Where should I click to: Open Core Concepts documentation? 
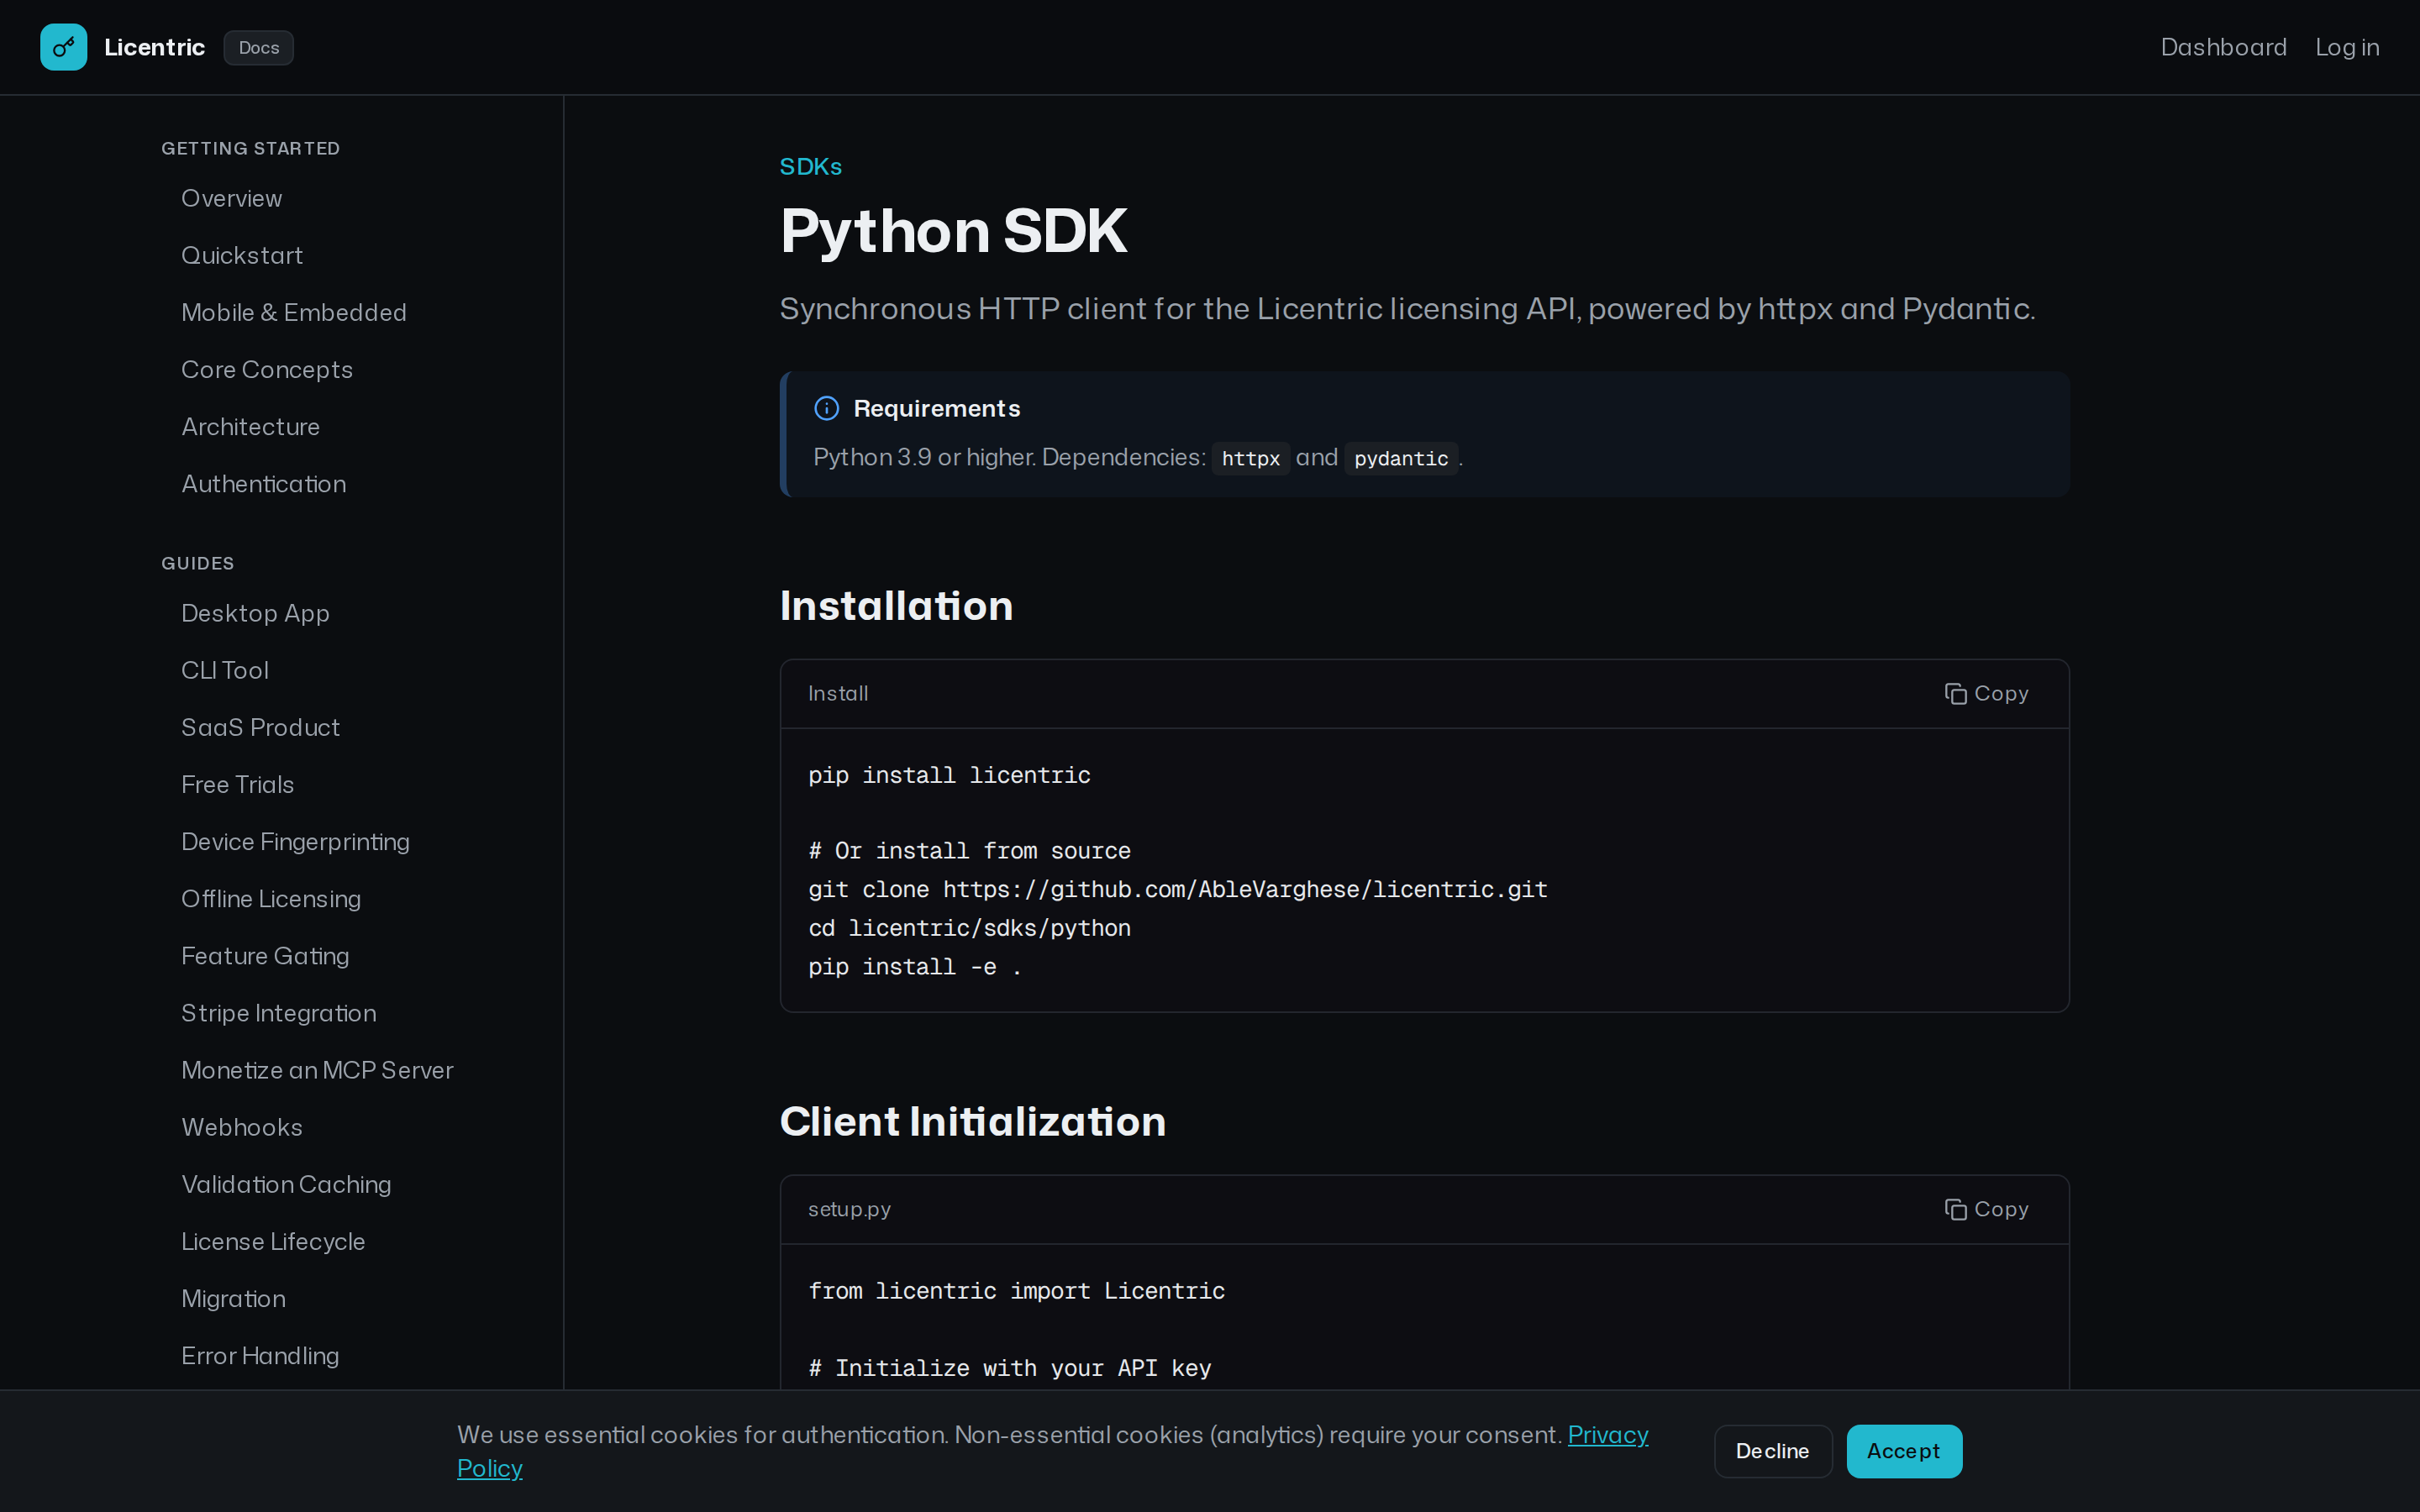pos(266,369)
